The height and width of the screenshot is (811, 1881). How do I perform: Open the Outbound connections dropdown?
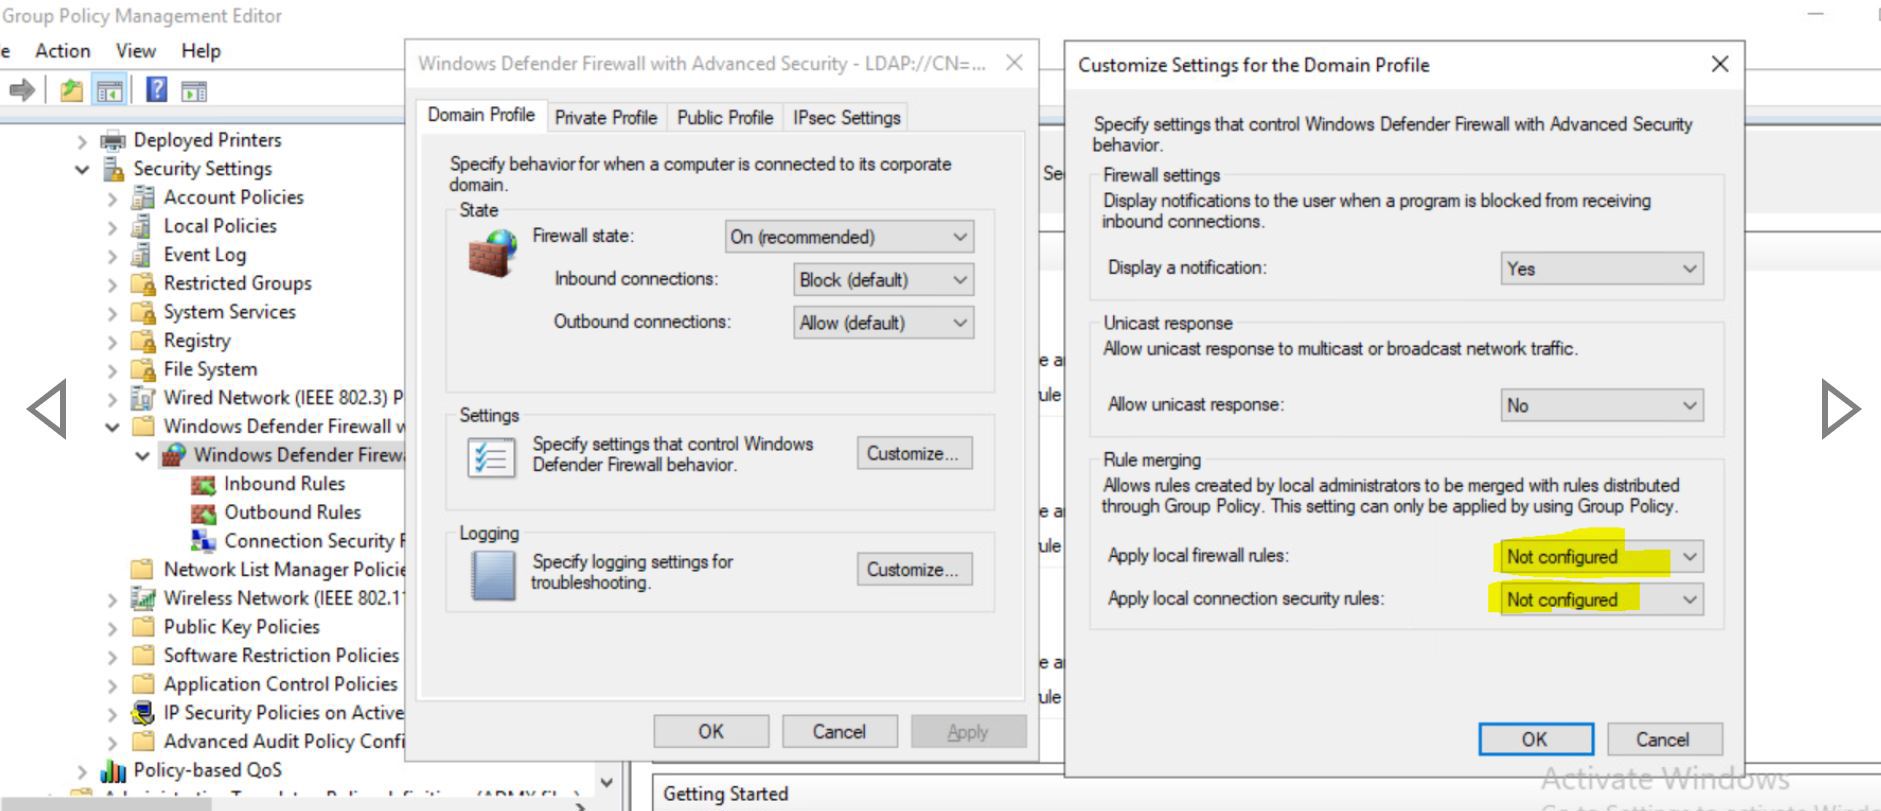[883, 323]
